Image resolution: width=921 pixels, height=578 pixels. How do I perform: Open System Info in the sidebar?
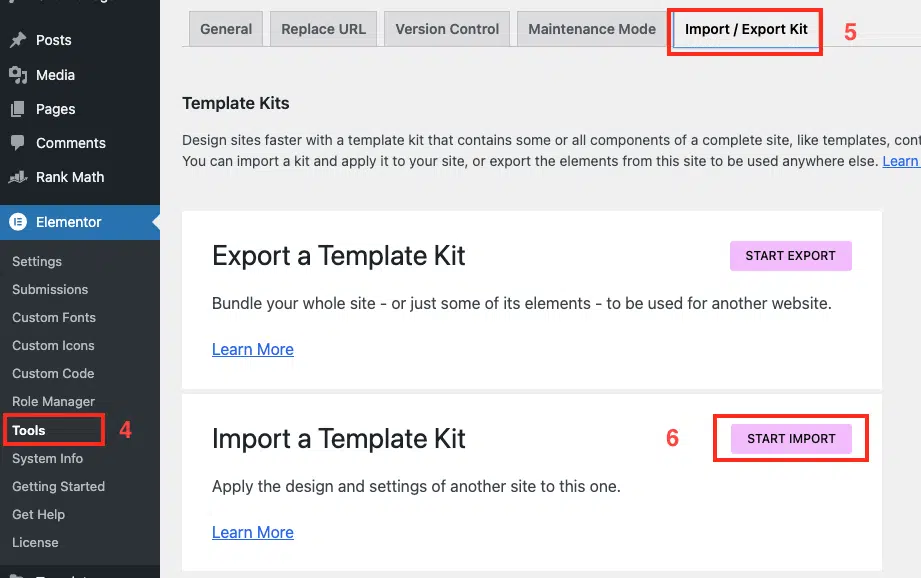pos(47,458)
